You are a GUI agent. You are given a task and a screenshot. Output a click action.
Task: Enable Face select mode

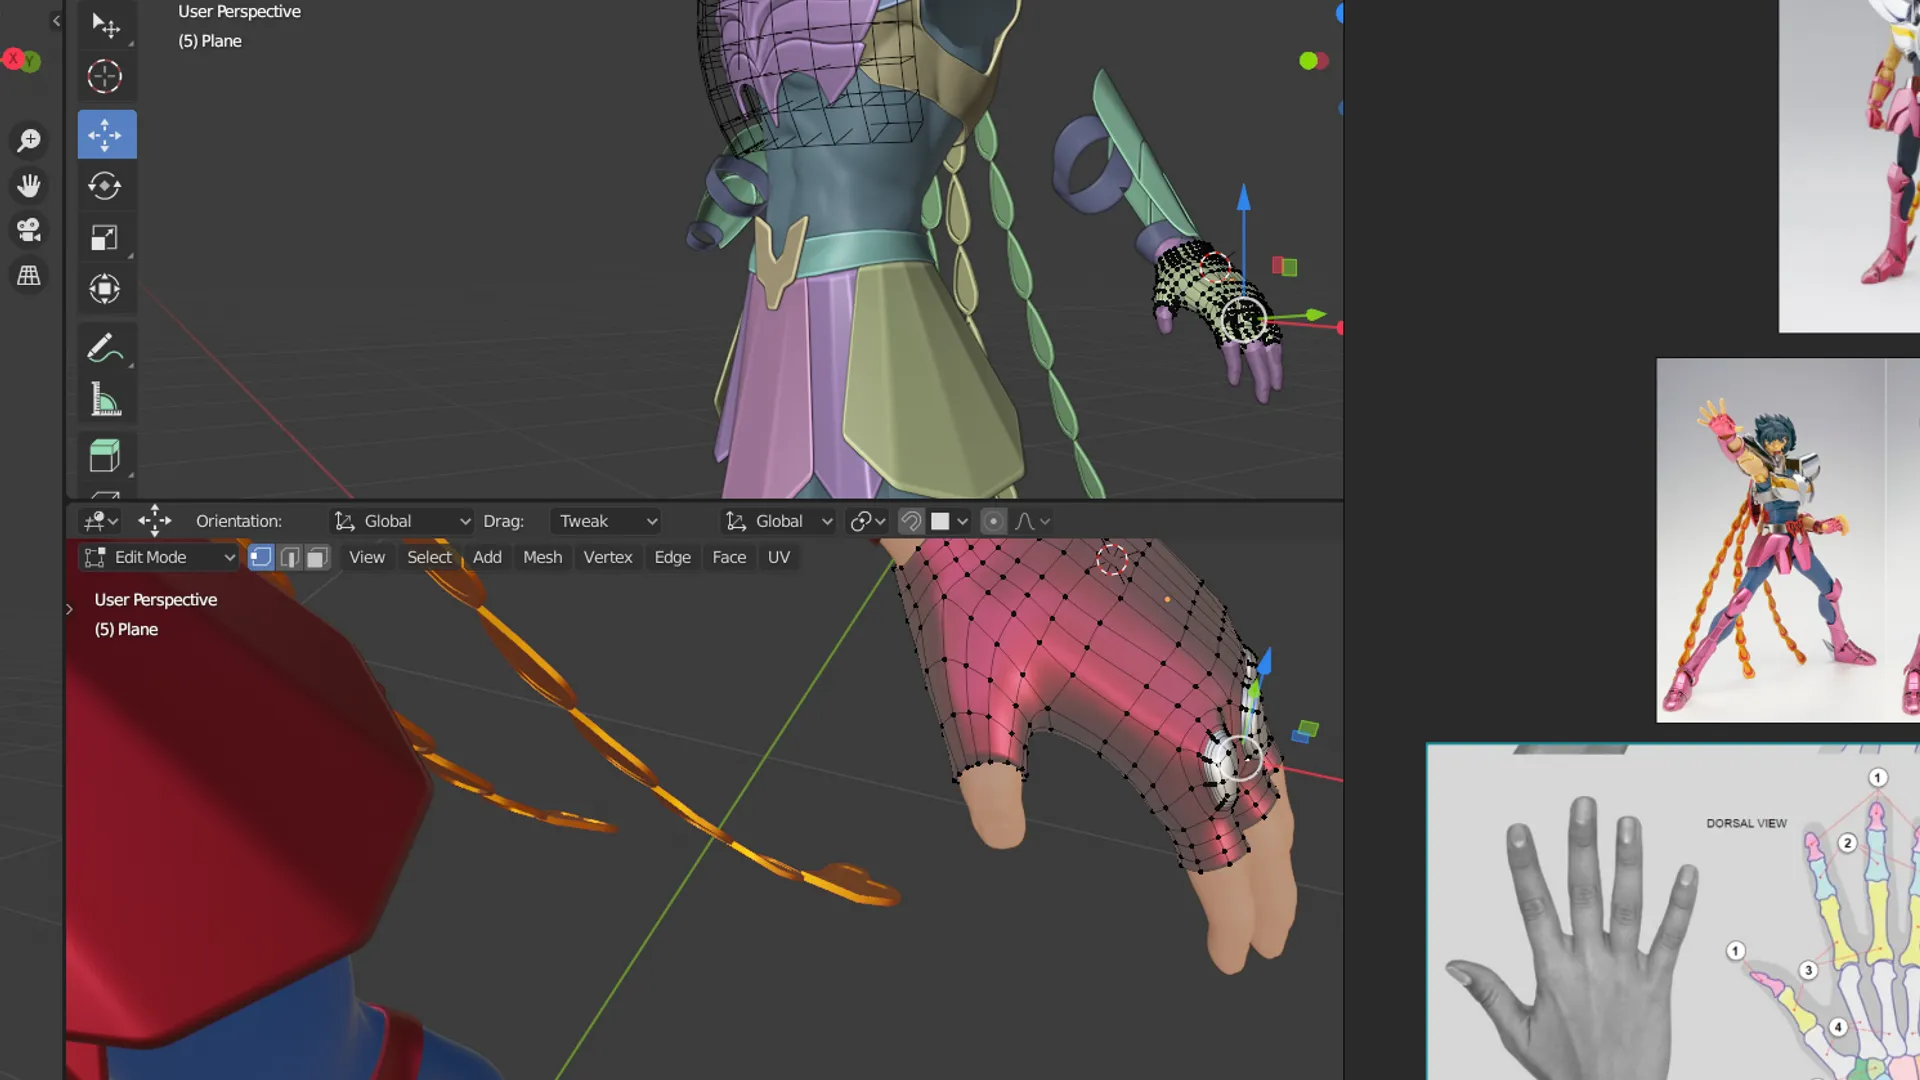pyautogui.click(x=317, y=557)
